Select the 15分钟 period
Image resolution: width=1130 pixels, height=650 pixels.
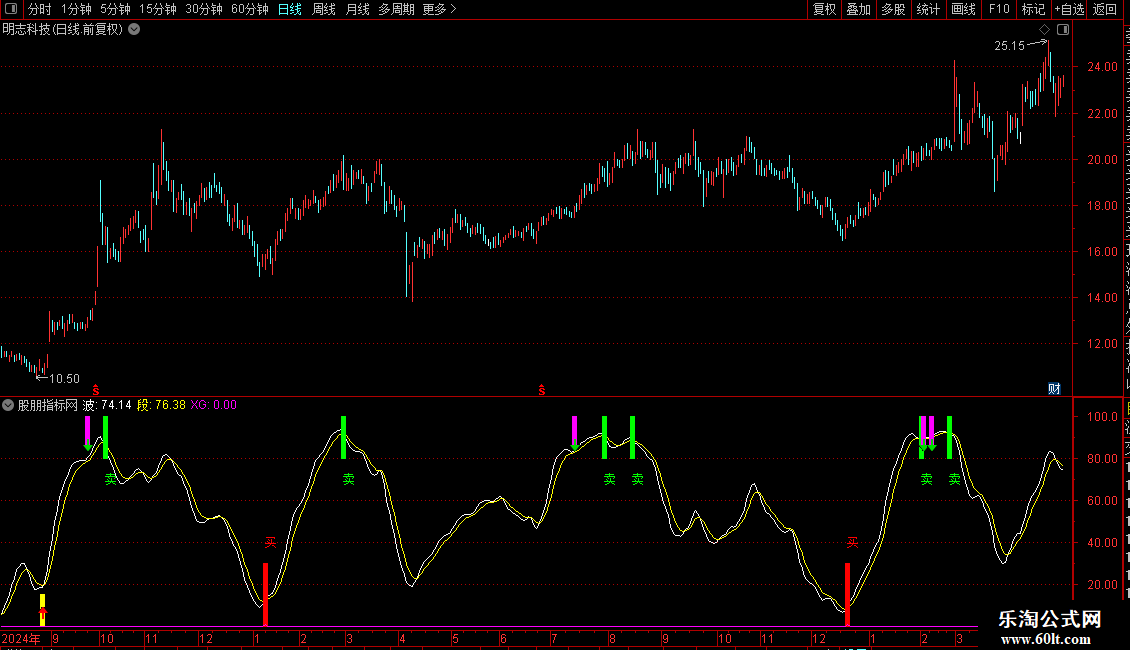pos(158,9)
